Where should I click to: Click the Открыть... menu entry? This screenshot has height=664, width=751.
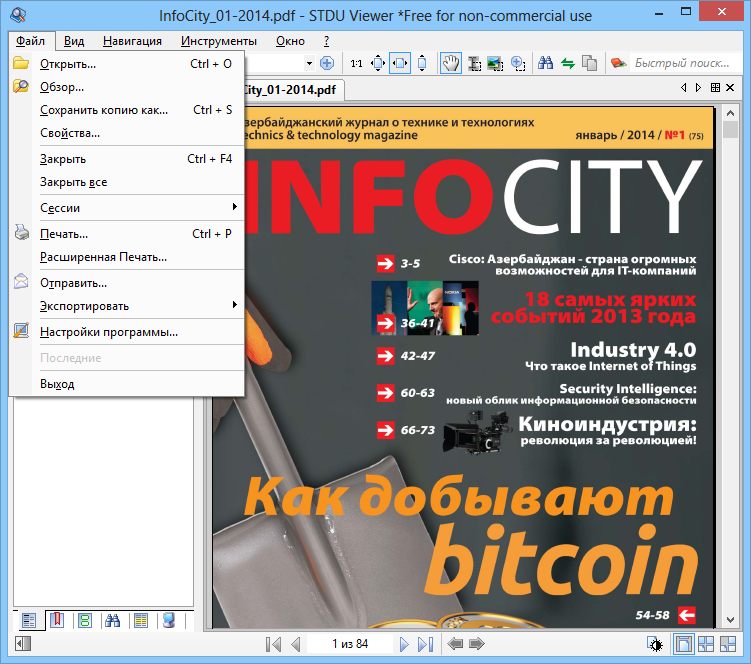pyautogui.click(x=126, y=64)
